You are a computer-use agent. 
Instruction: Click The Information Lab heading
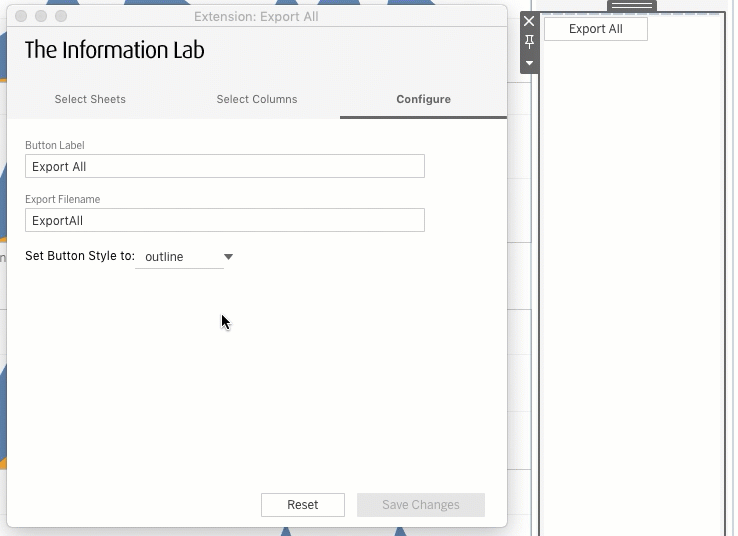pos(114,50)
